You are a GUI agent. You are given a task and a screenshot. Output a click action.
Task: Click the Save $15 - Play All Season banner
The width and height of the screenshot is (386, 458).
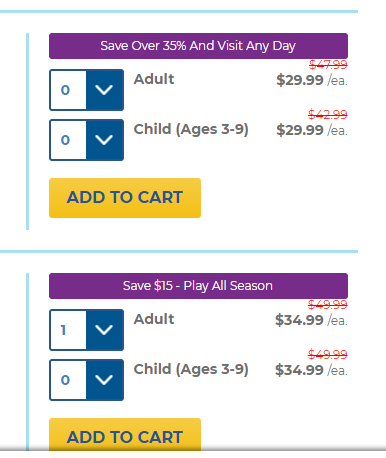pos(198,286)
